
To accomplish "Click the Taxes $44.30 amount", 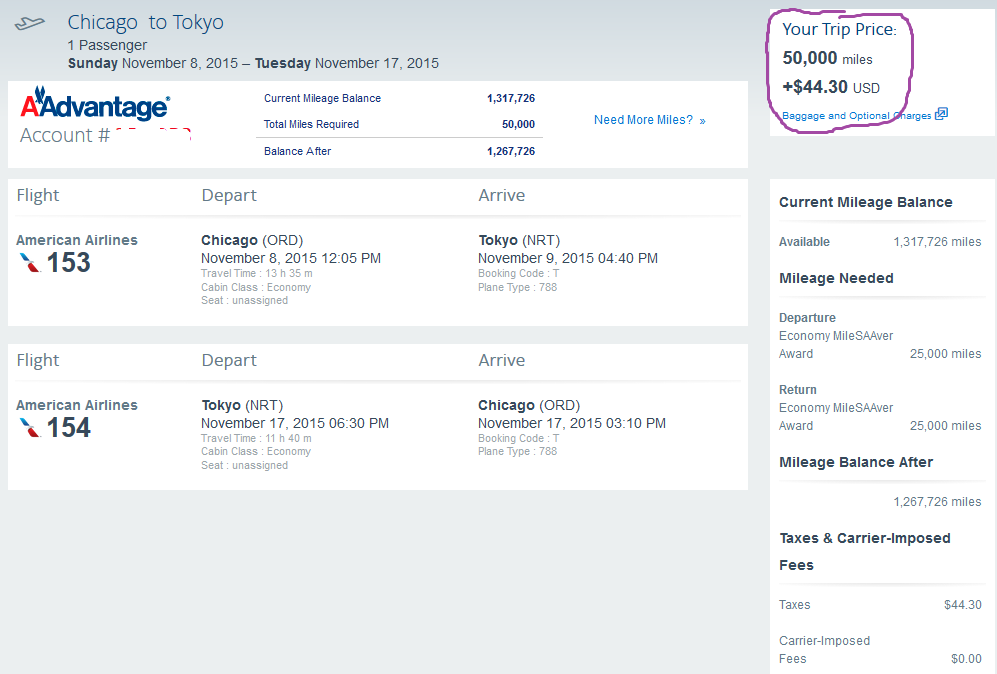I will click(963, 605).
